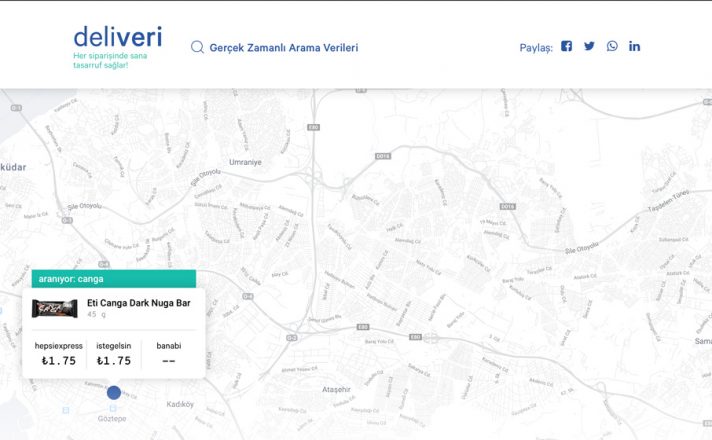Screen dimensions: 712x440
Task: Click the Göztepe station label
Action: coord(112,419)
